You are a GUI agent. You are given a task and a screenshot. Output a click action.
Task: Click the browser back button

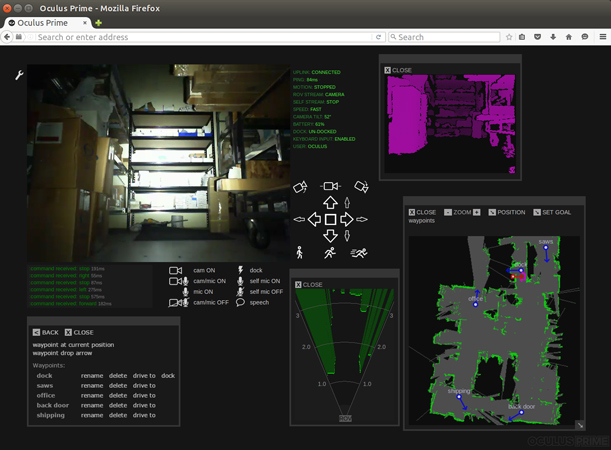[7, 37]
